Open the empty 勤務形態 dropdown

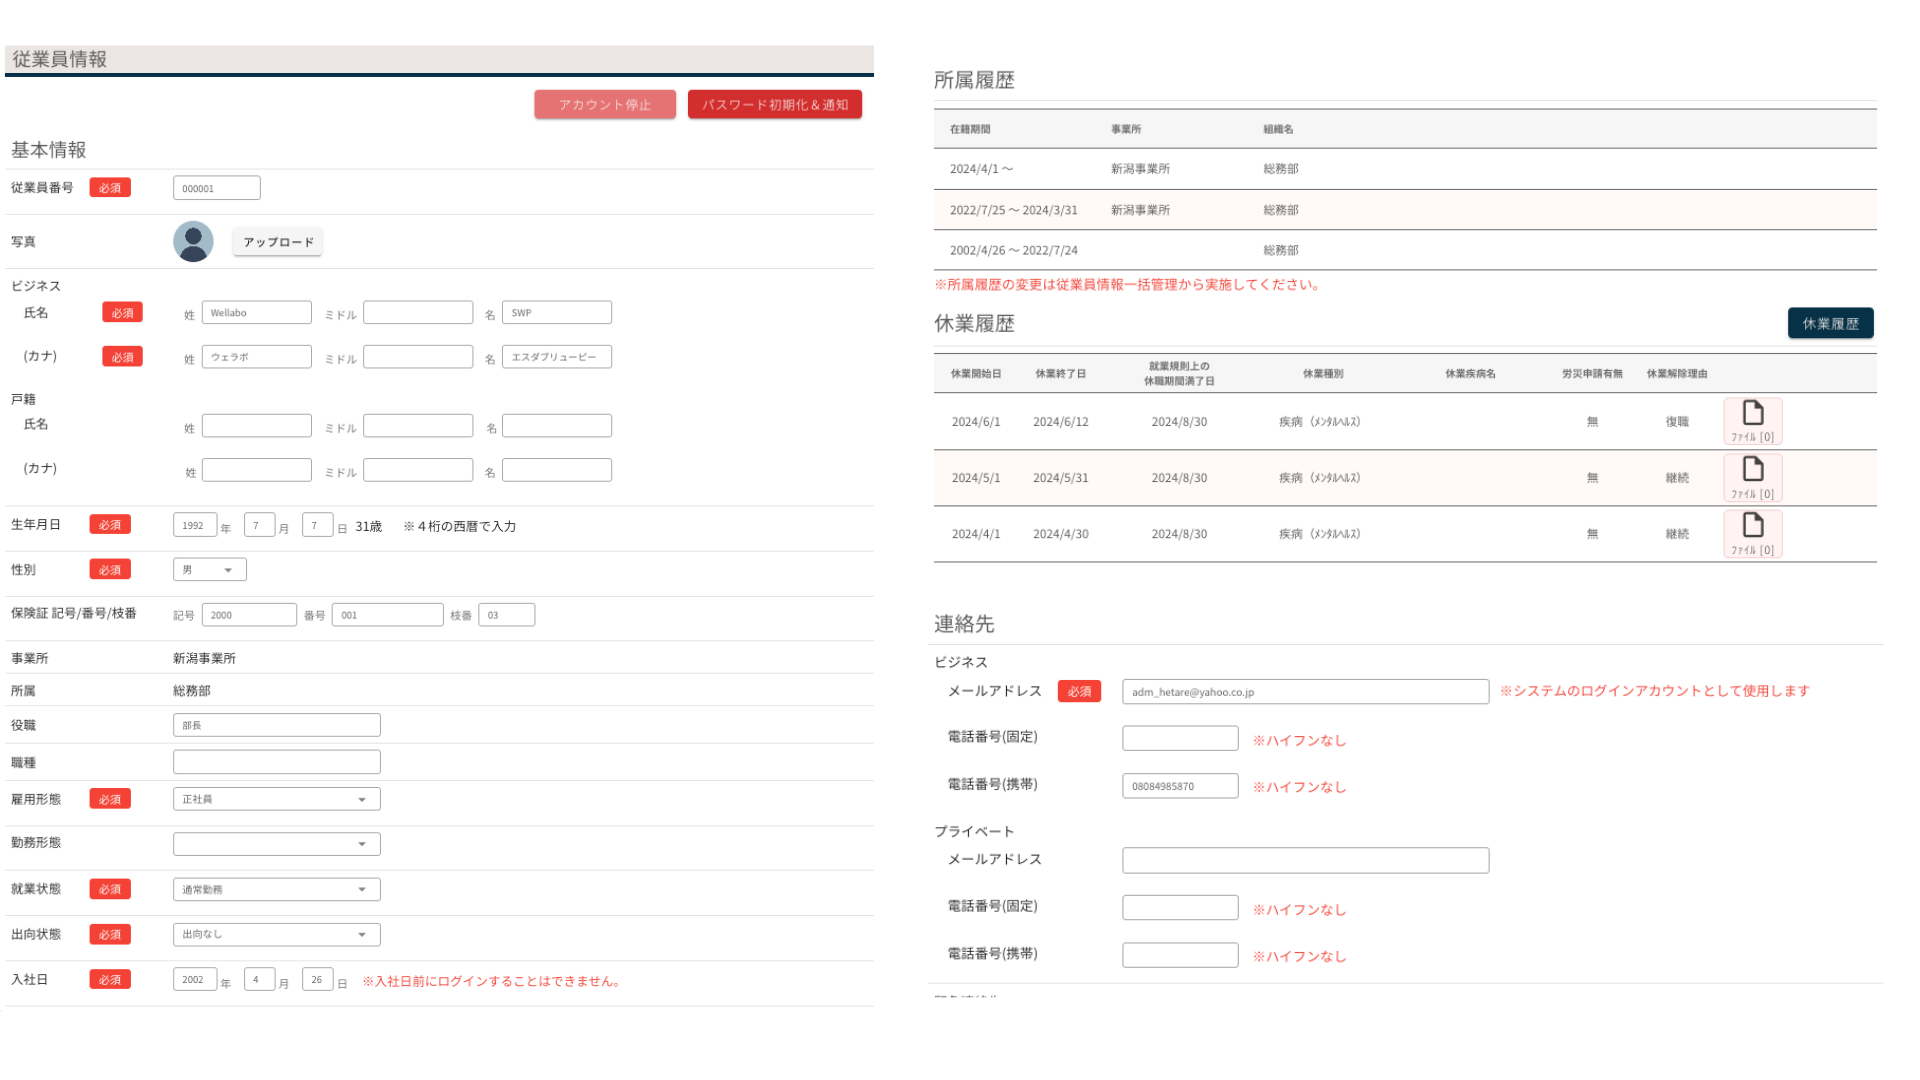point(276,844)
